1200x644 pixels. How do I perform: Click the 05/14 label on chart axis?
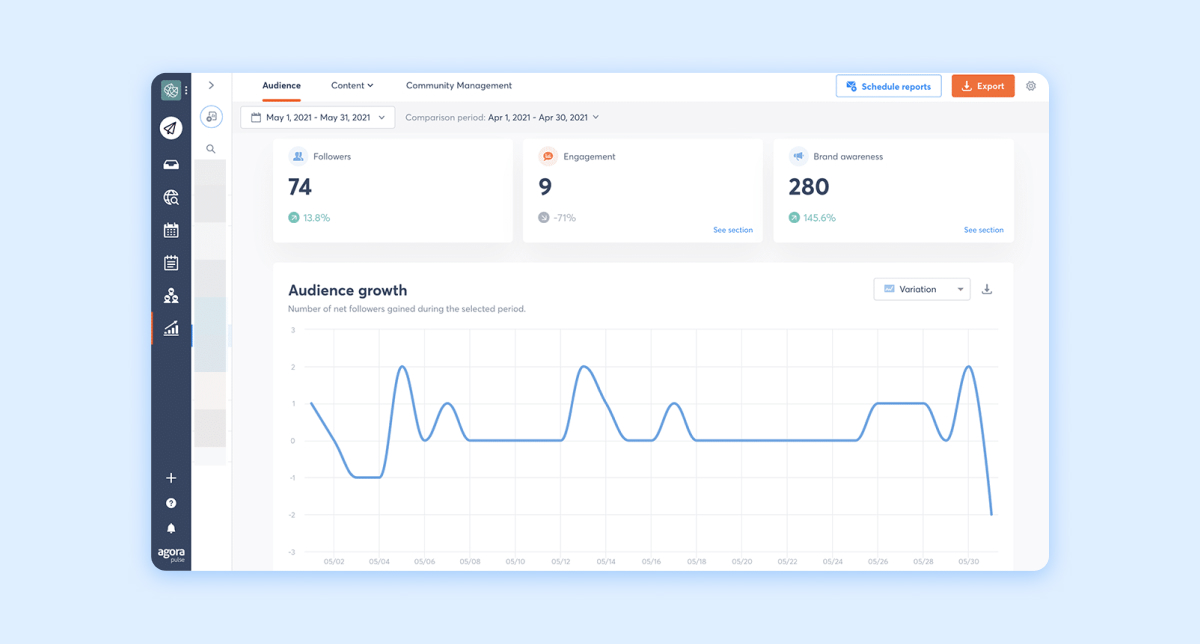[x=606, y=562]
